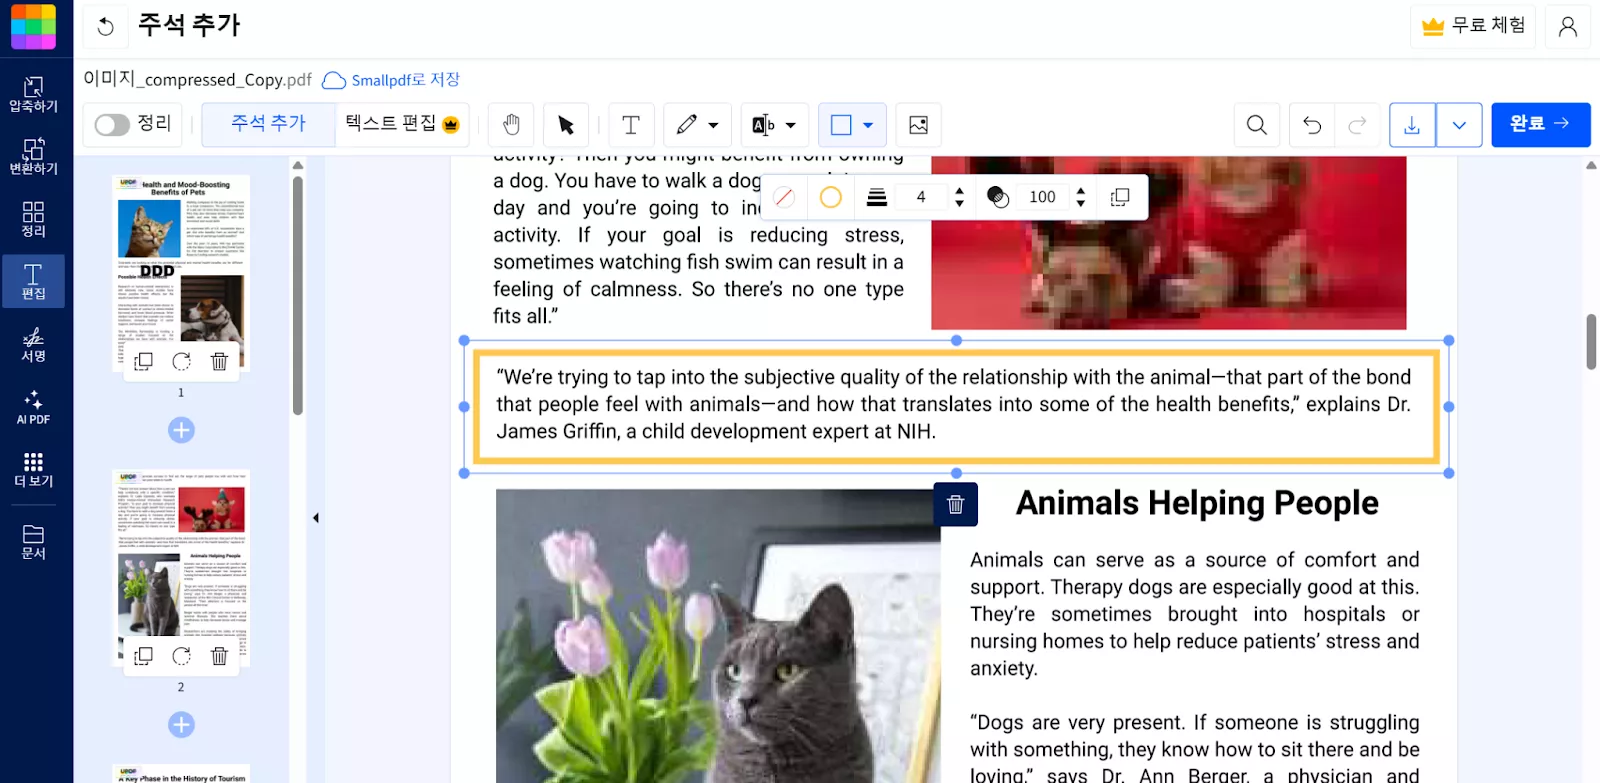
Task: Increase the opacity value
Action: pyautogui.click(x=1081, y=190)
